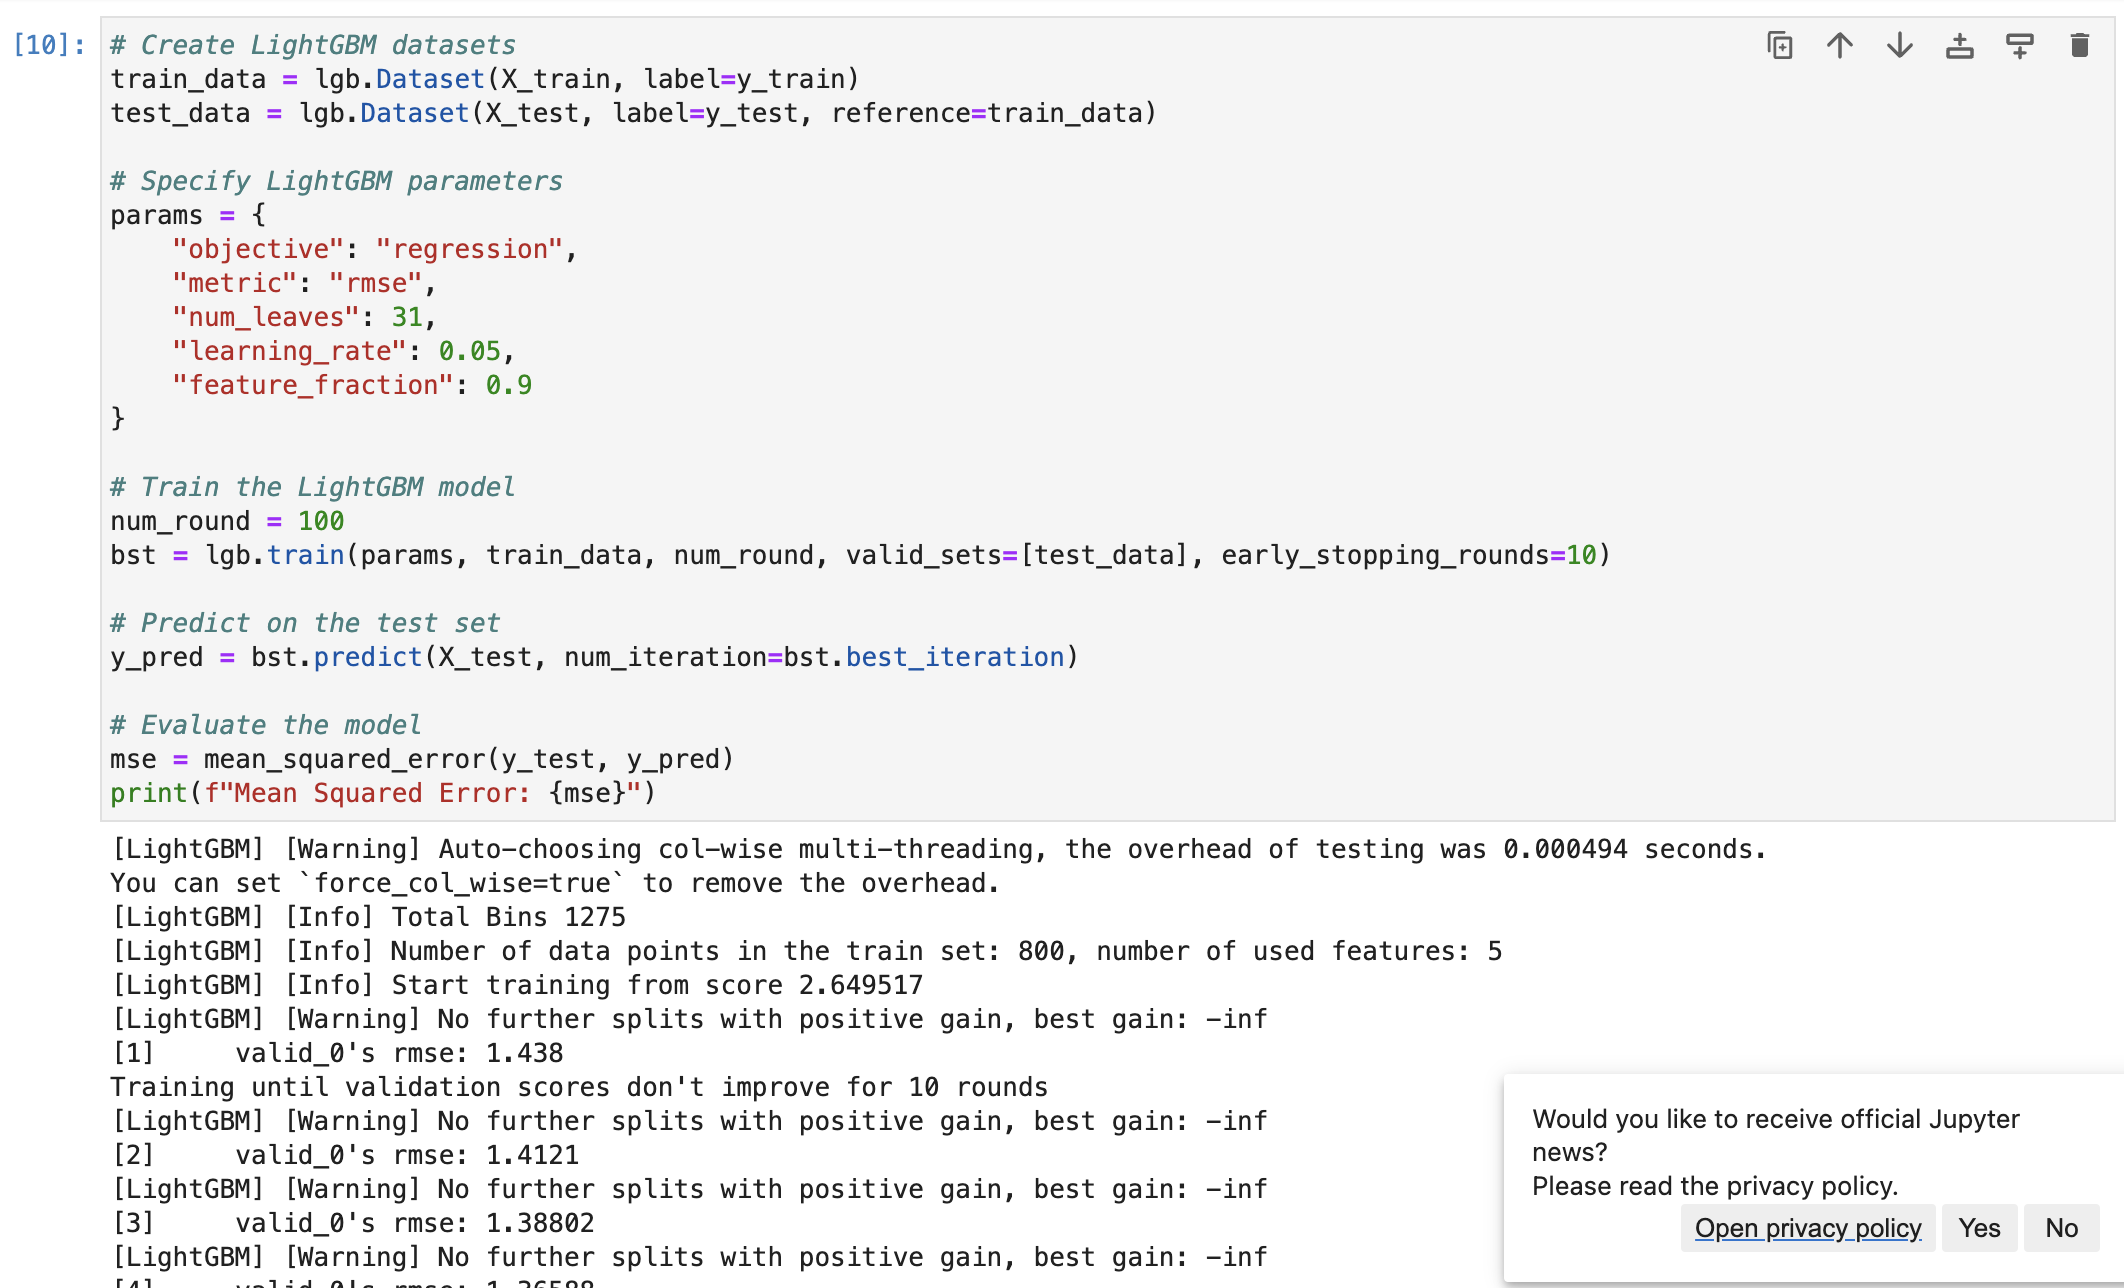Click the line 'params = {'
Screen dimensions: 2124x1288
coord(188,215)
